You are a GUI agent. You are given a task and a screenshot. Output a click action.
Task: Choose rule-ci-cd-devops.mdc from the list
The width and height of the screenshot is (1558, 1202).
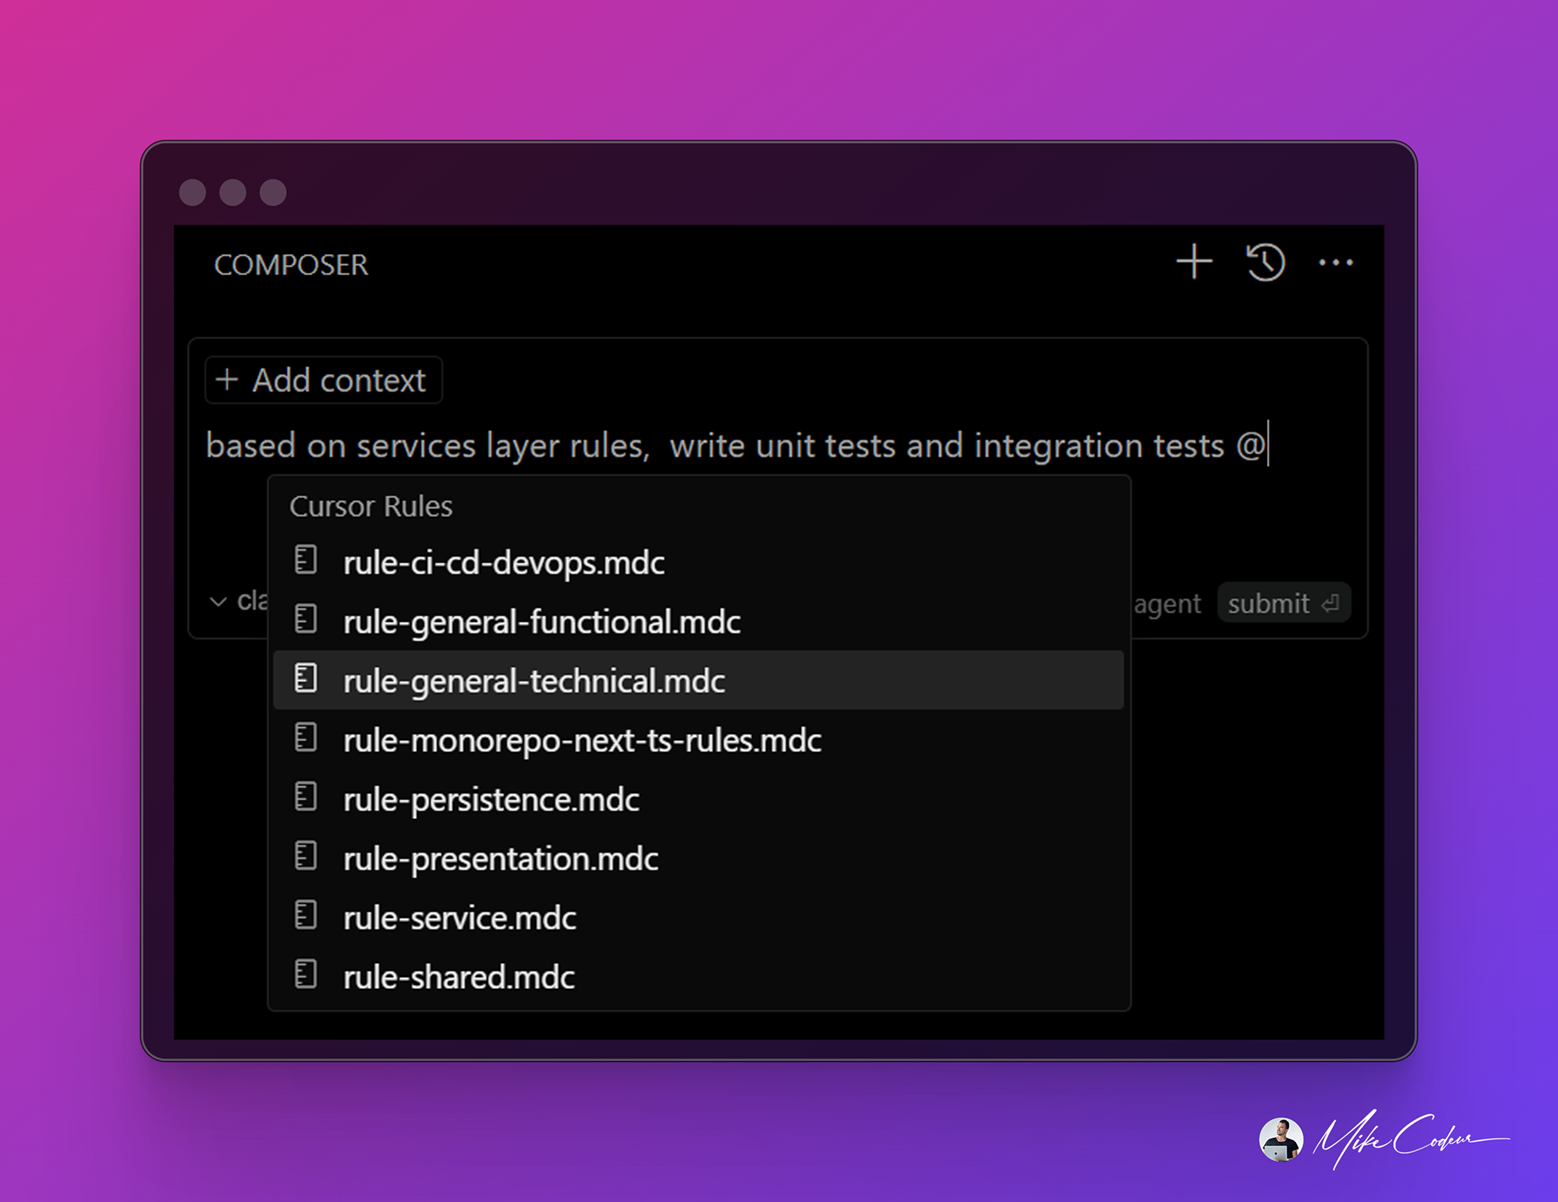pyautogui.click(x=698, y=562)
